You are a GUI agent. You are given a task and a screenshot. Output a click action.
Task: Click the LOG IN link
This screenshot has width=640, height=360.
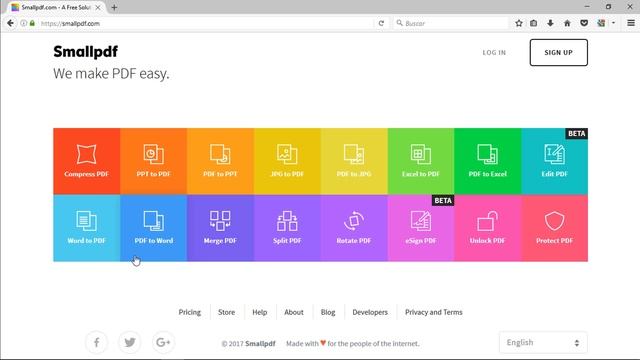pos(494,53)
